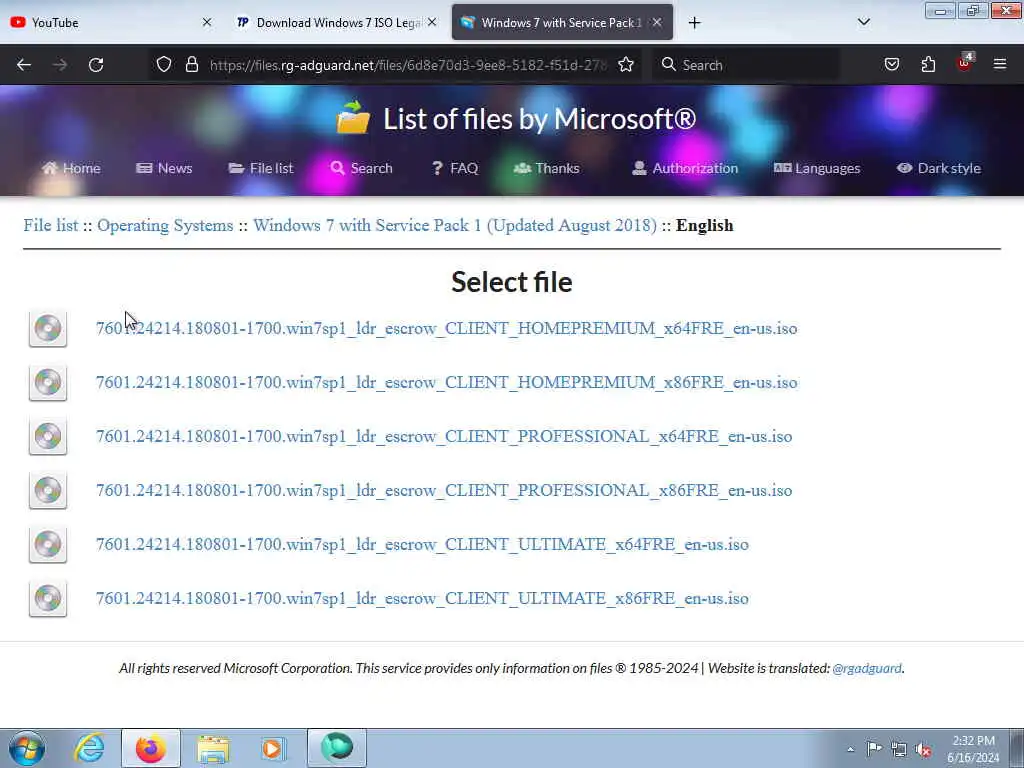
Task: Click the browser Search box
Action: [x=746, y=65]
